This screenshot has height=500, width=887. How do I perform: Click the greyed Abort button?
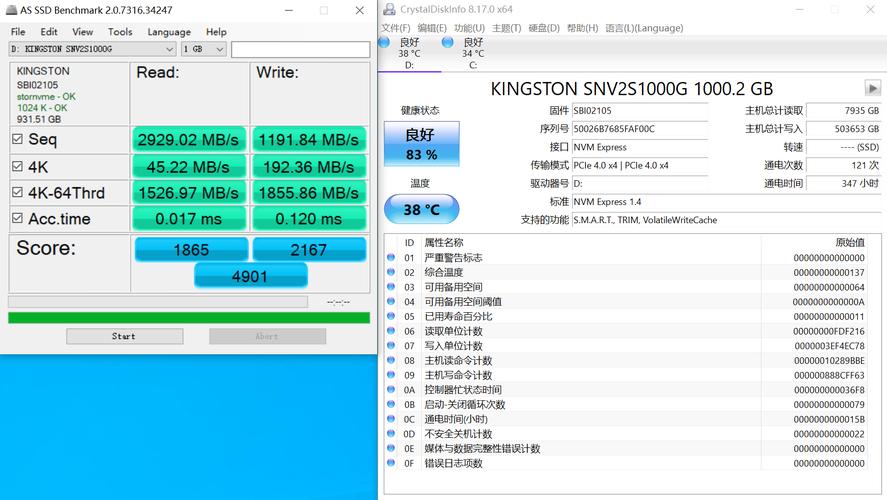[267, 336]
